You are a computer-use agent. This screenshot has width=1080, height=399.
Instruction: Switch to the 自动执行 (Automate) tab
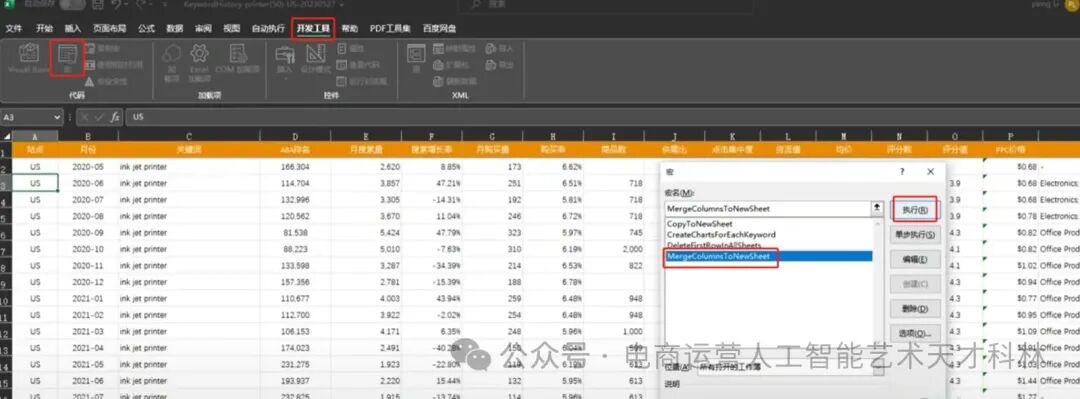[268, 29]
